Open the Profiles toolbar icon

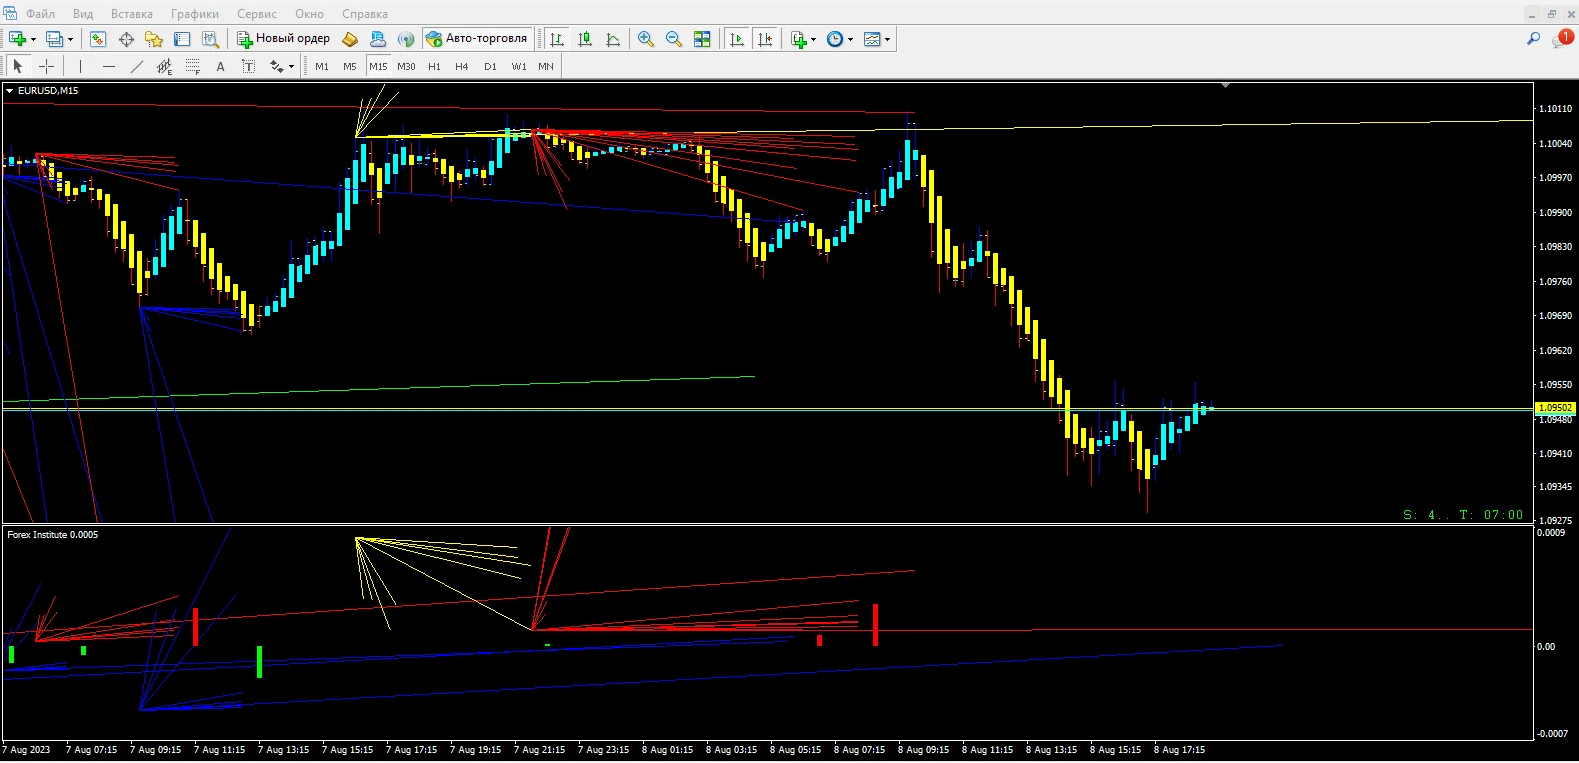click(x=54, y=39)
